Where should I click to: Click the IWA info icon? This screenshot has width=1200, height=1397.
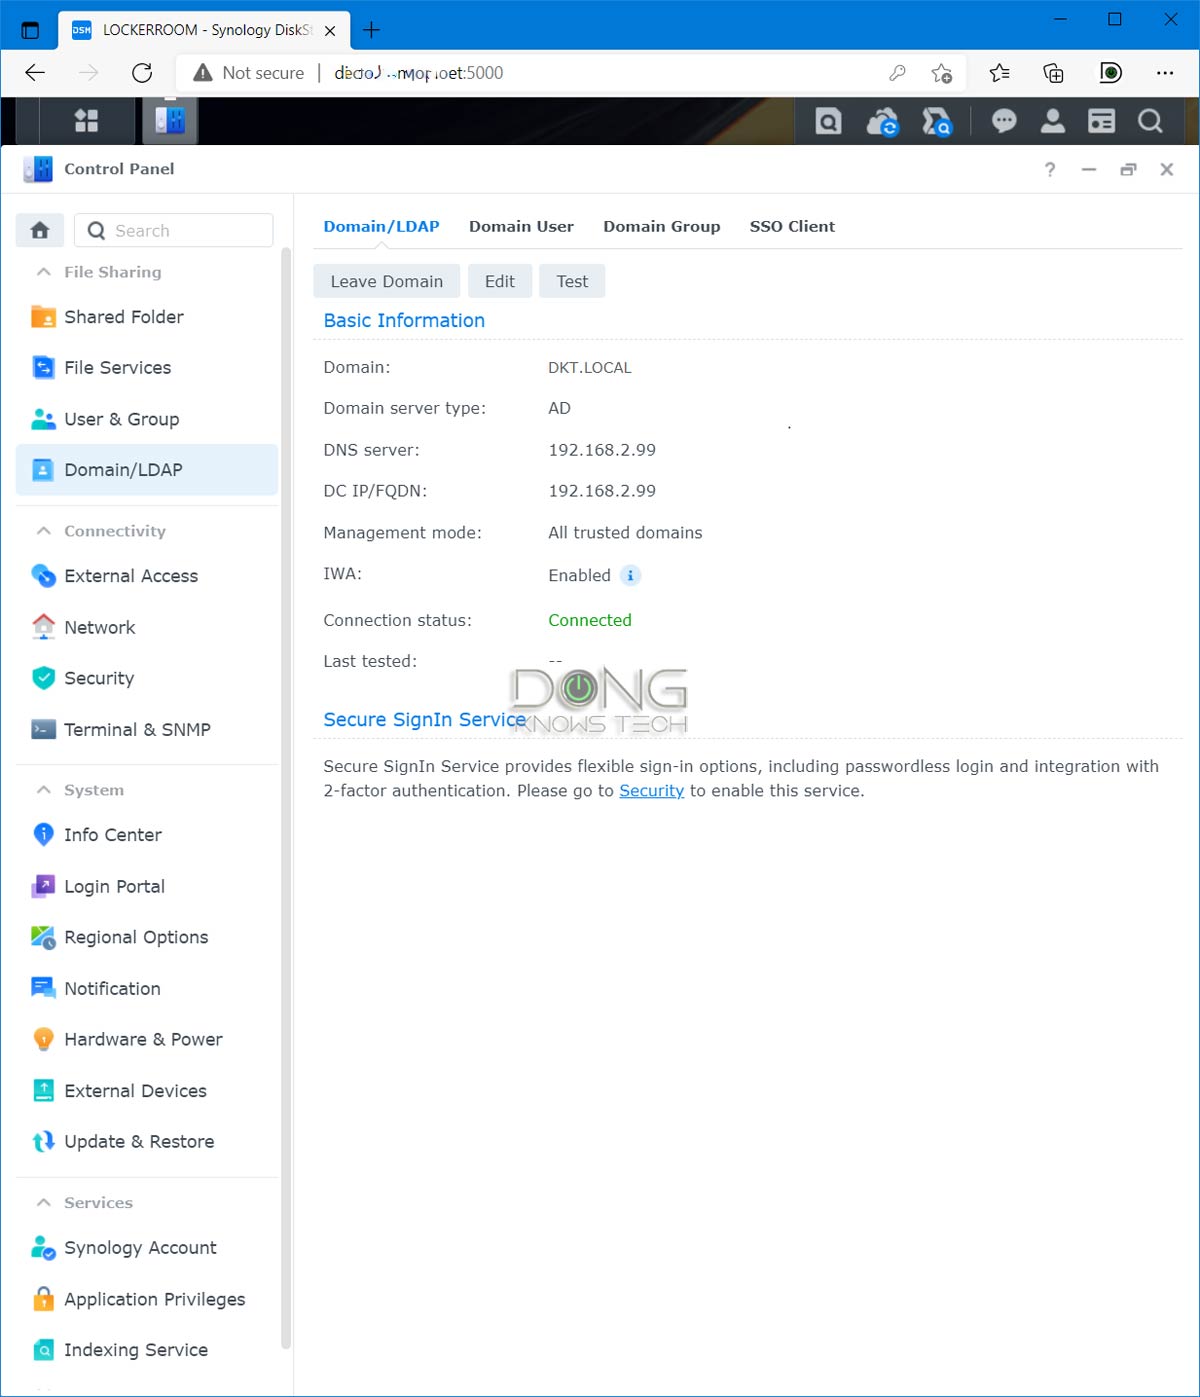tap(630, 575)
